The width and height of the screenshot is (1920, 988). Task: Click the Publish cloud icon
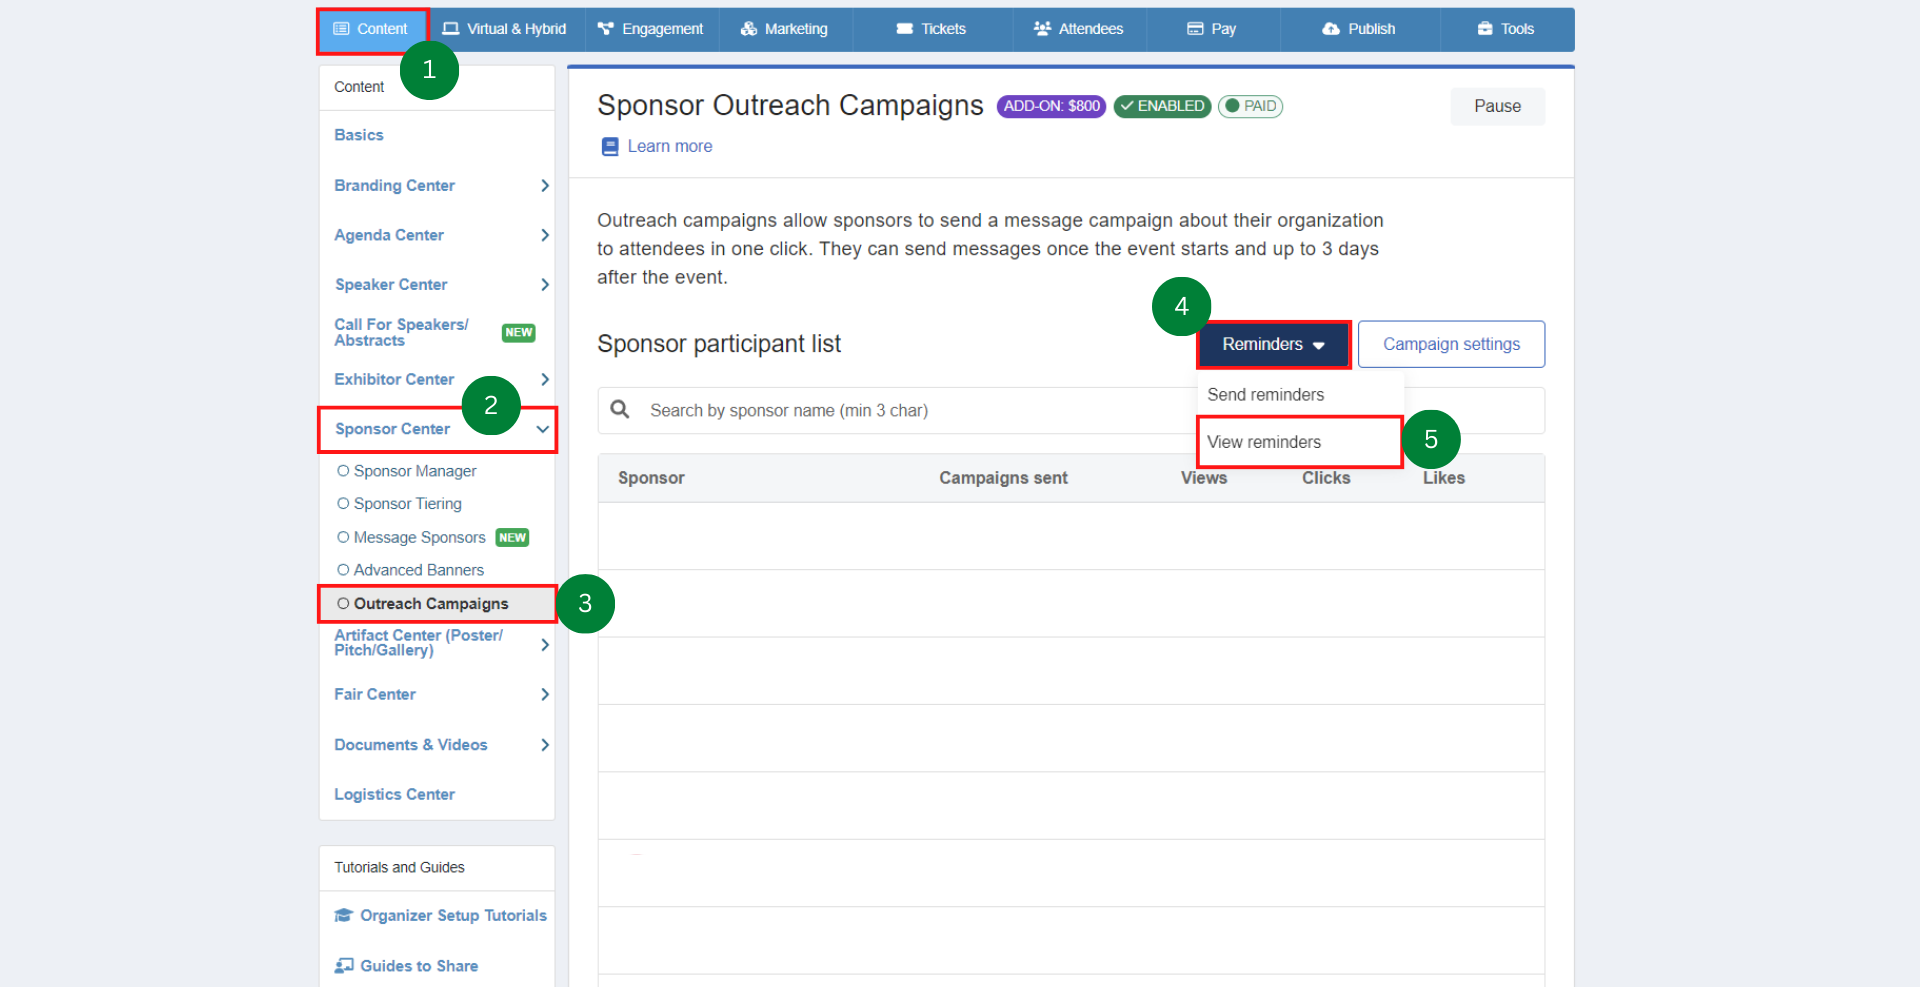[x=1330, y=29]
